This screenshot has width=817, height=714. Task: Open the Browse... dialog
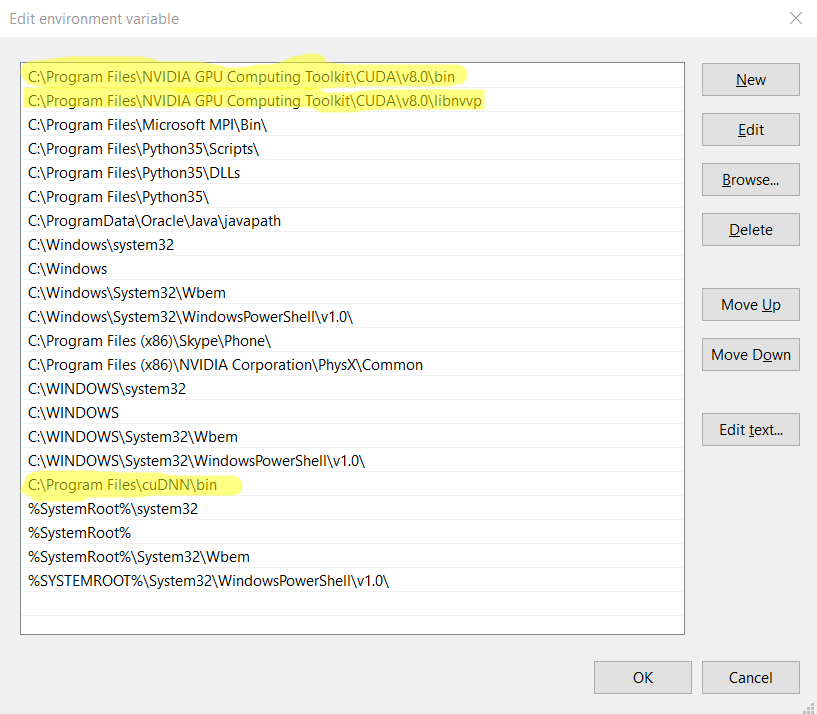click(750, 180)
